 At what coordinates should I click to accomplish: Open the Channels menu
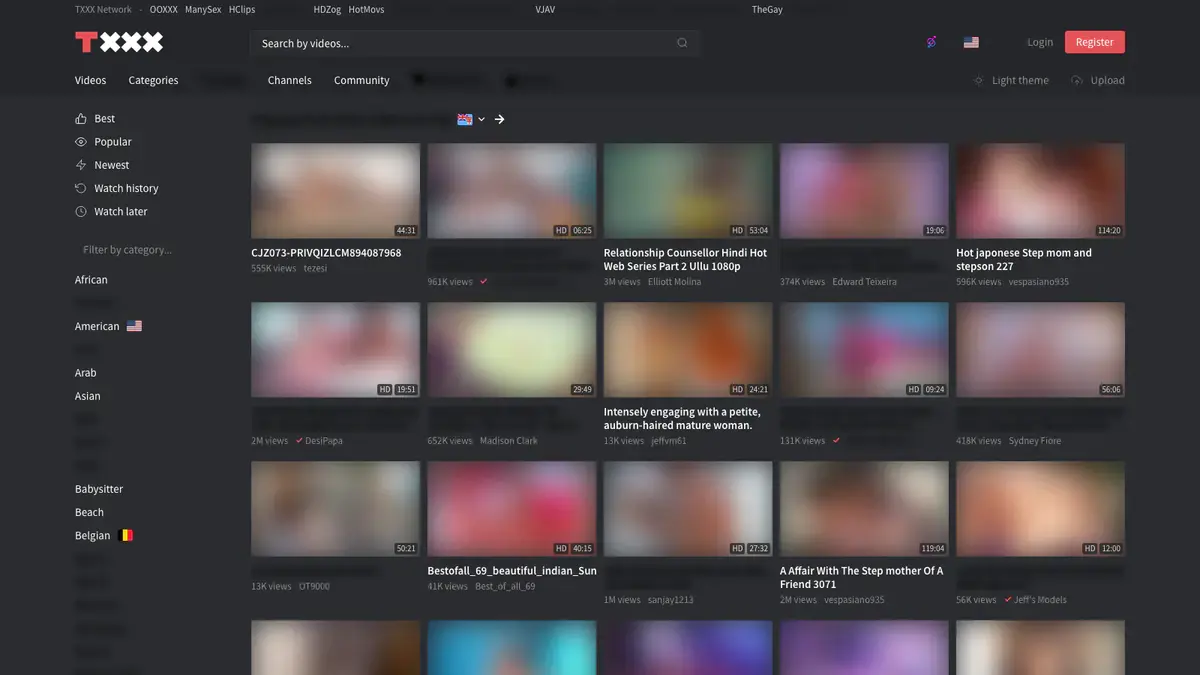click(289, 80)
